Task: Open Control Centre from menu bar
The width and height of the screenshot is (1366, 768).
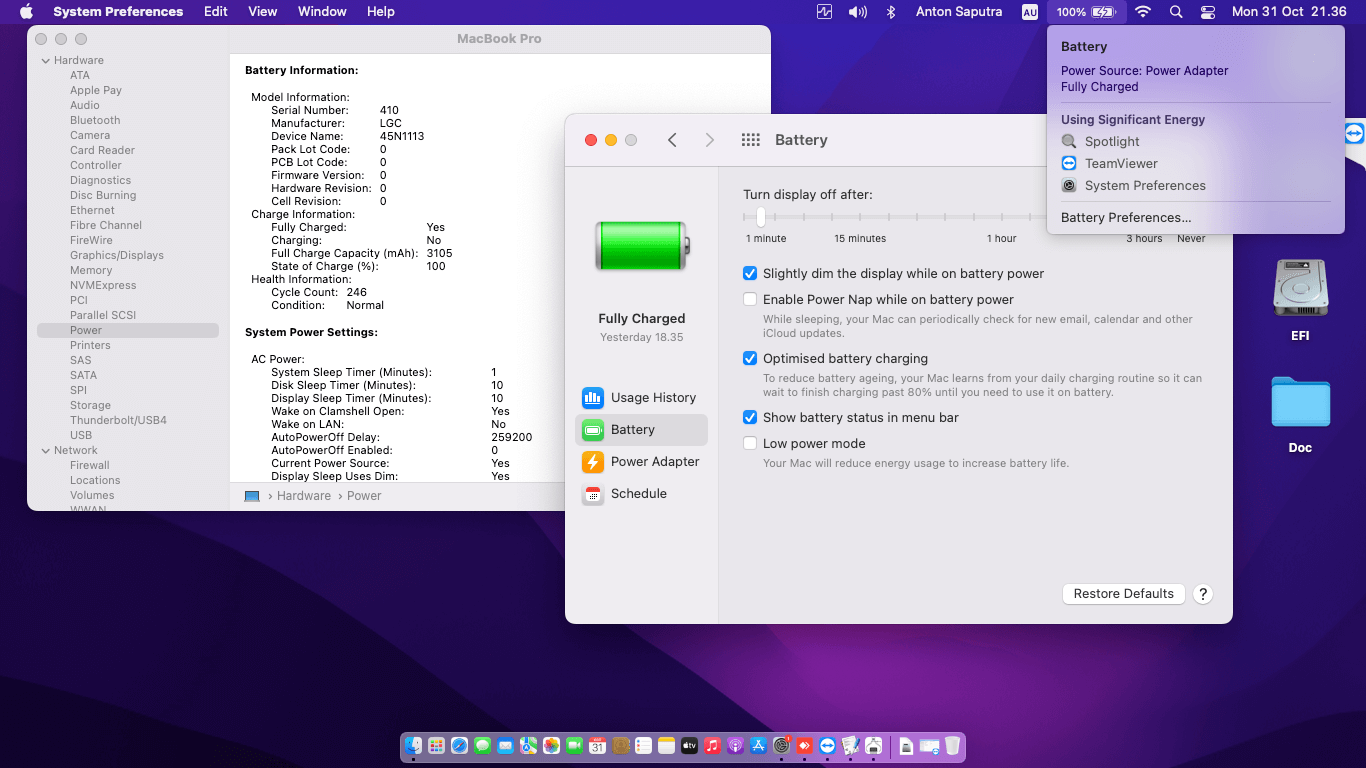Action: coord(1208,12)
